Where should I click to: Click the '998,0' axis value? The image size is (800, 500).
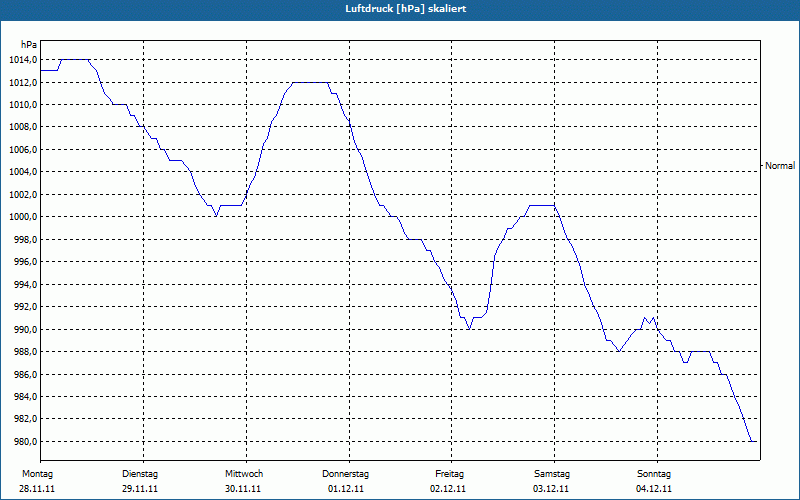25,239
